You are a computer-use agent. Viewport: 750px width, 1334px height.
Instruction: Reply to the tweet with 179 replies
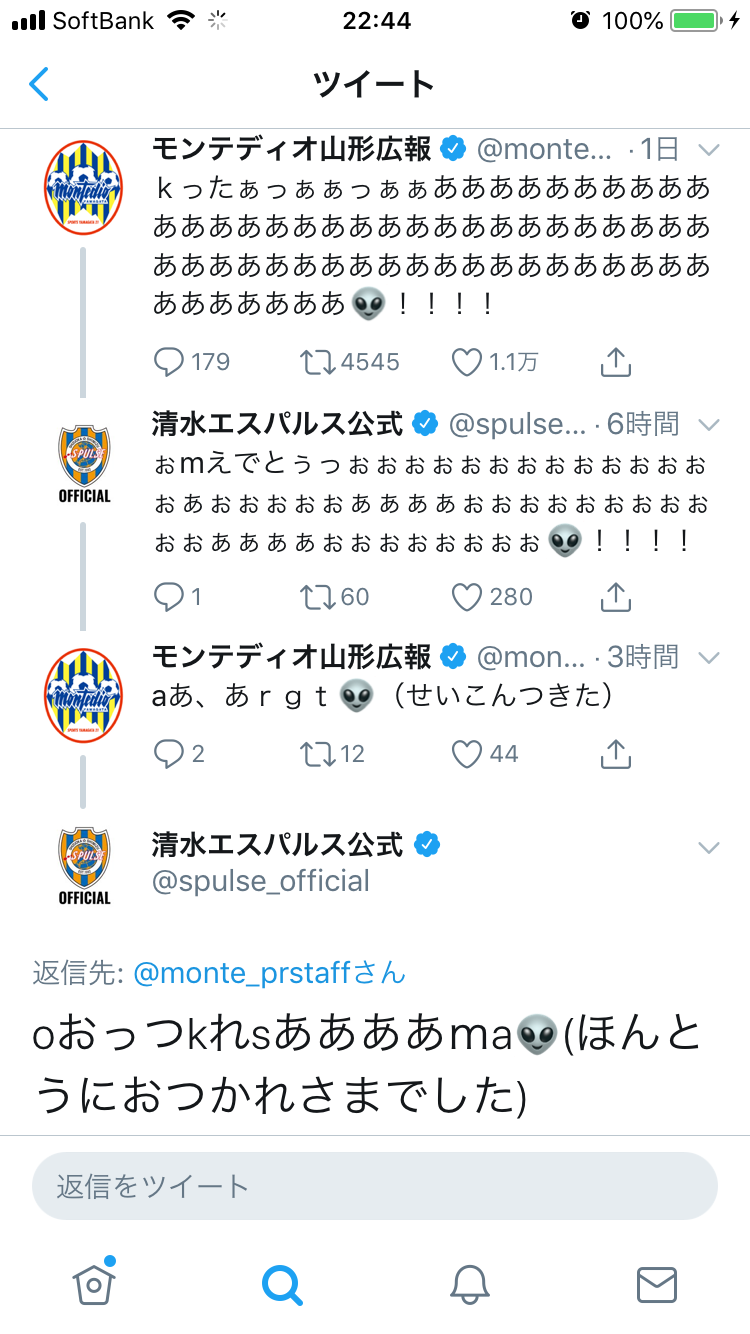point(168,362)
